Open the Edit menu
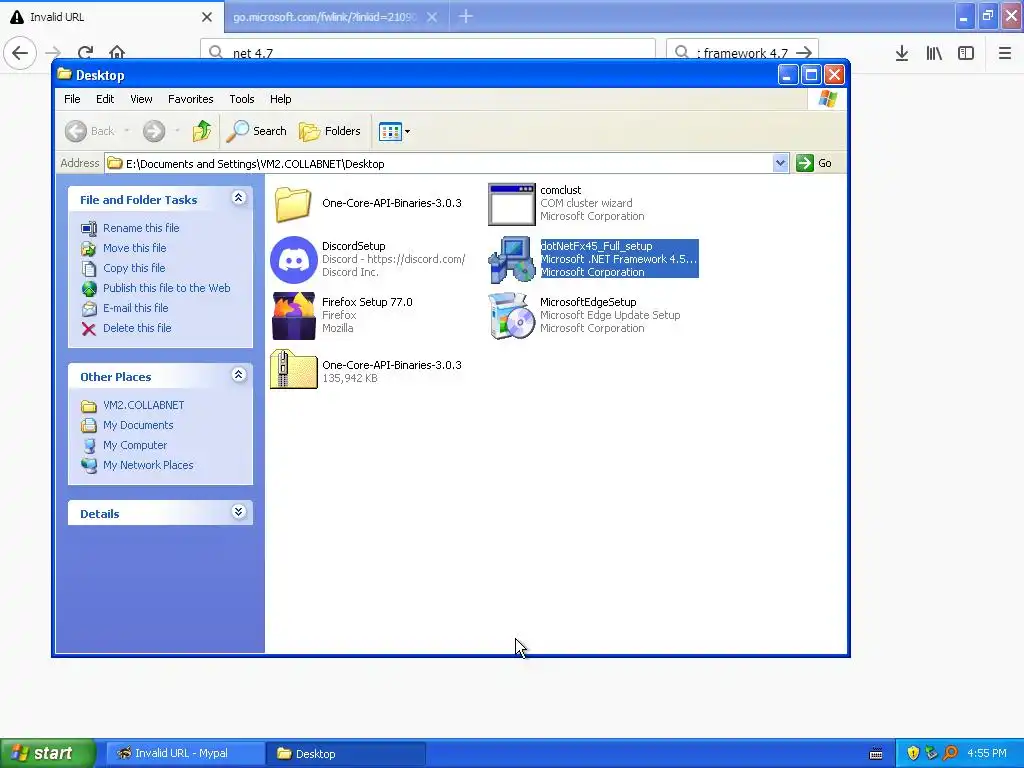This screenshot has width=1024, height=768. (104, 99)
